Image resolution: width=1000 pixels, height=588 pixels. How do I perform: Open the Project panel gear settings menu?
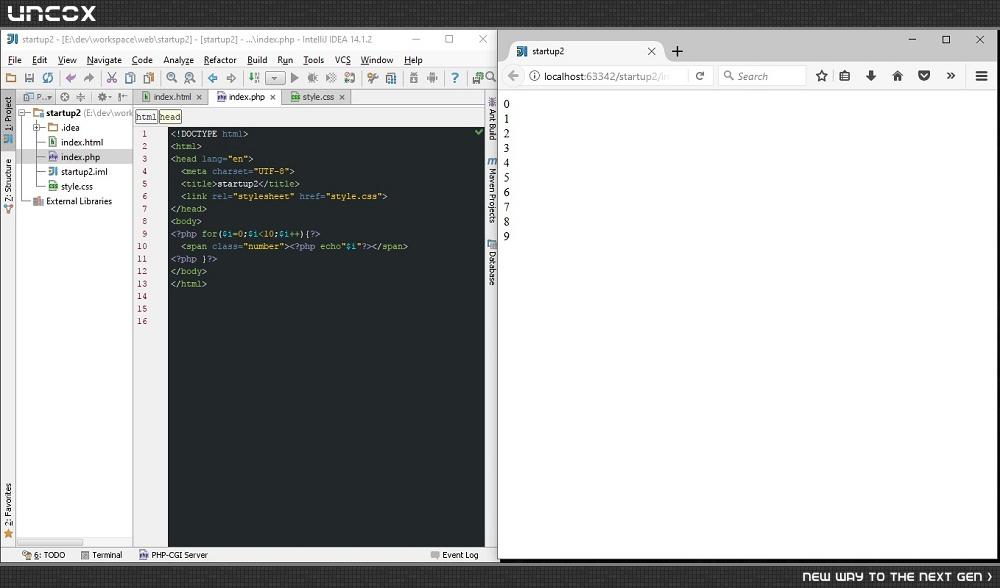103,97
